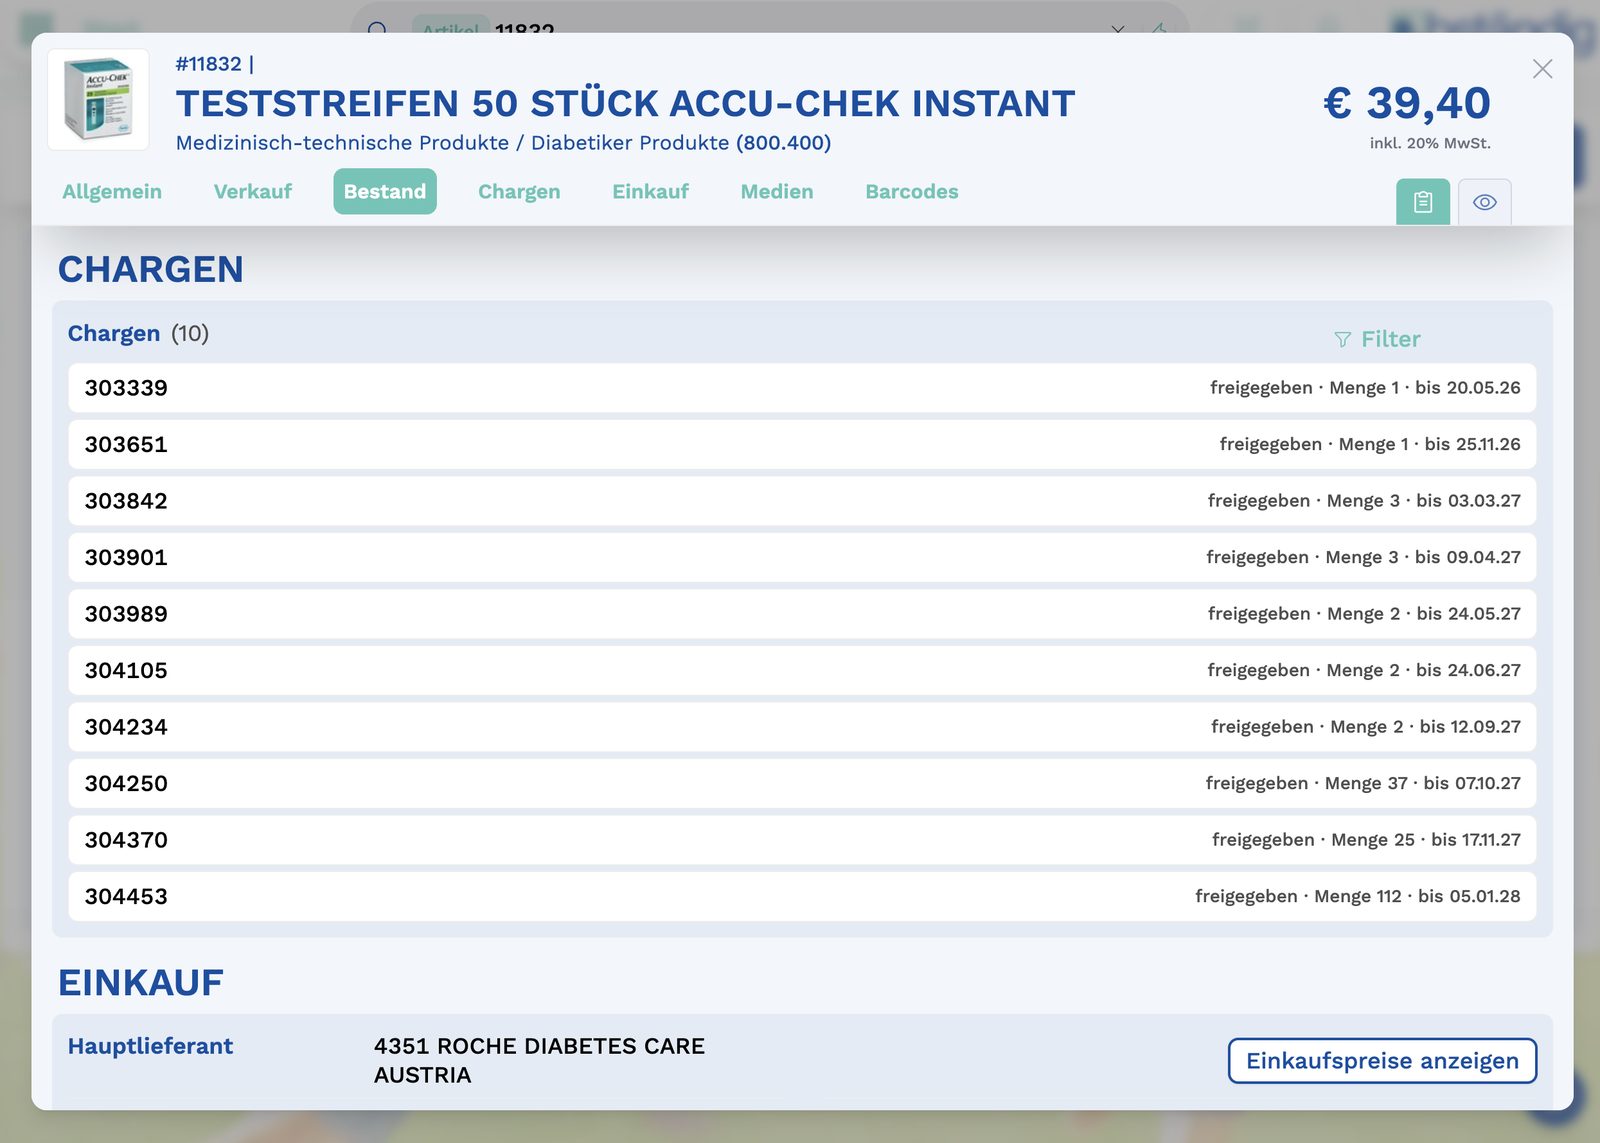The height and width of the screenshot is (1143, 1600).
Task: Click the price € 39,40
Action: 1407,103
